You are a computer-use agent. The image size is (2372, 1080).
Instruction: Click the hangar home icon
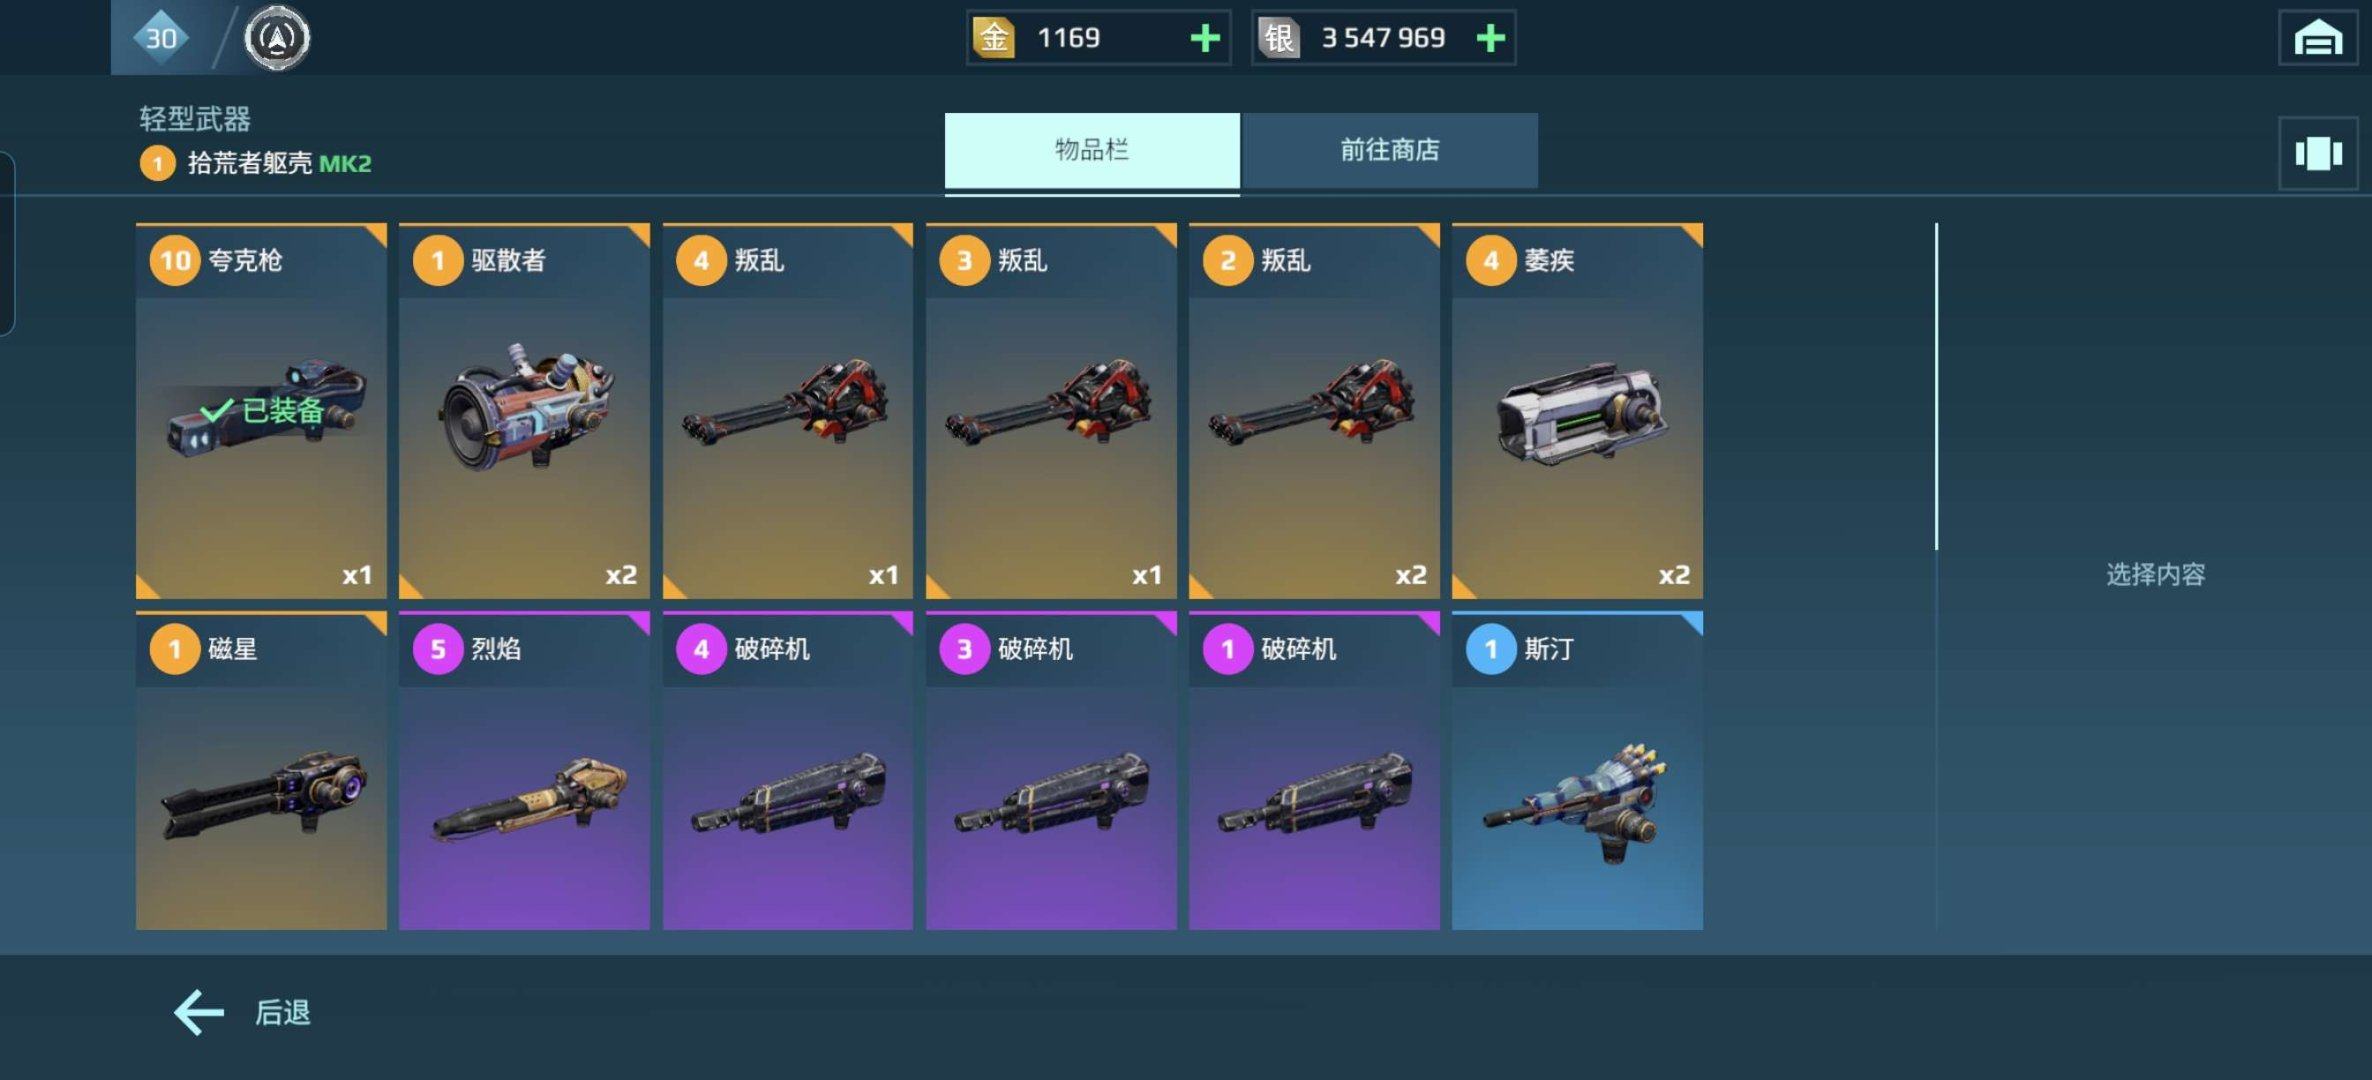point(2318,38)
